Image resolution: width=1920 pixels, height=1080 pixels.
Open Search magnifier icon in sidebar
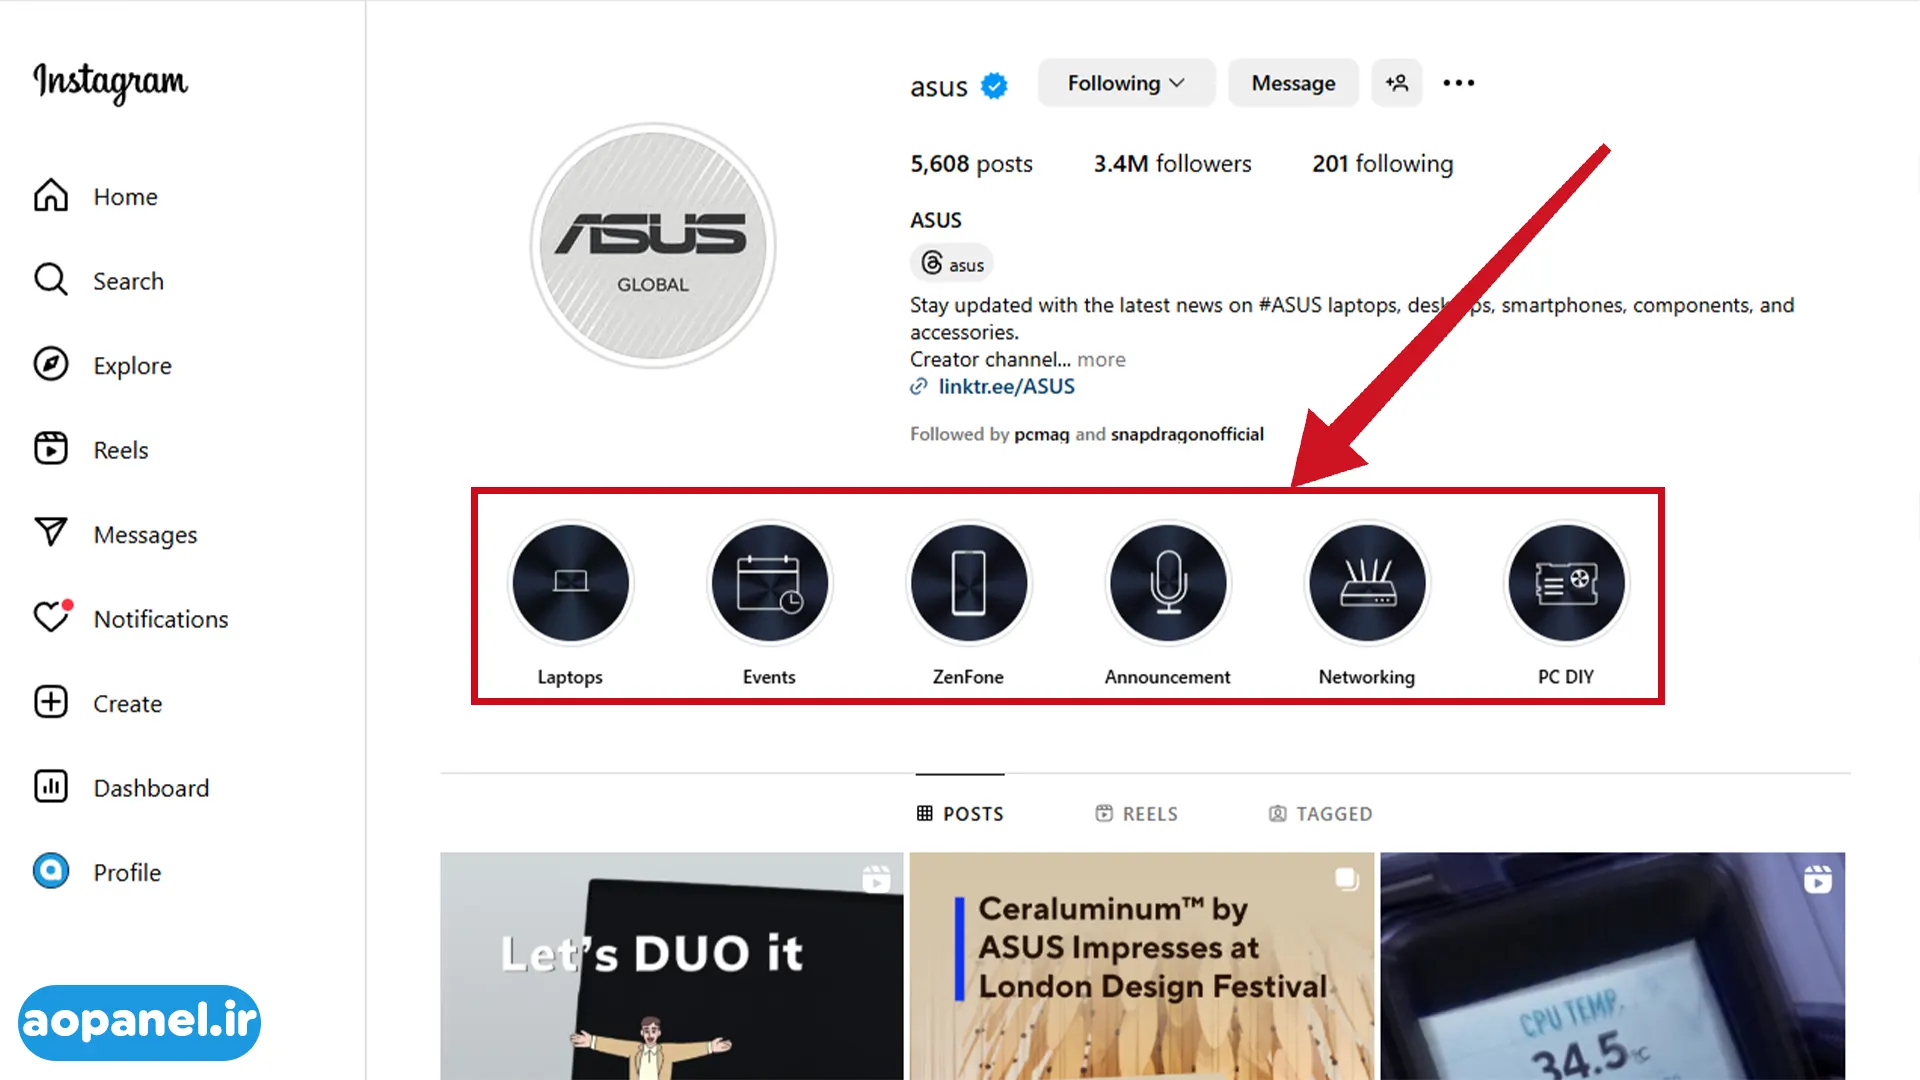pyautogui.click(x=51, y=280)
